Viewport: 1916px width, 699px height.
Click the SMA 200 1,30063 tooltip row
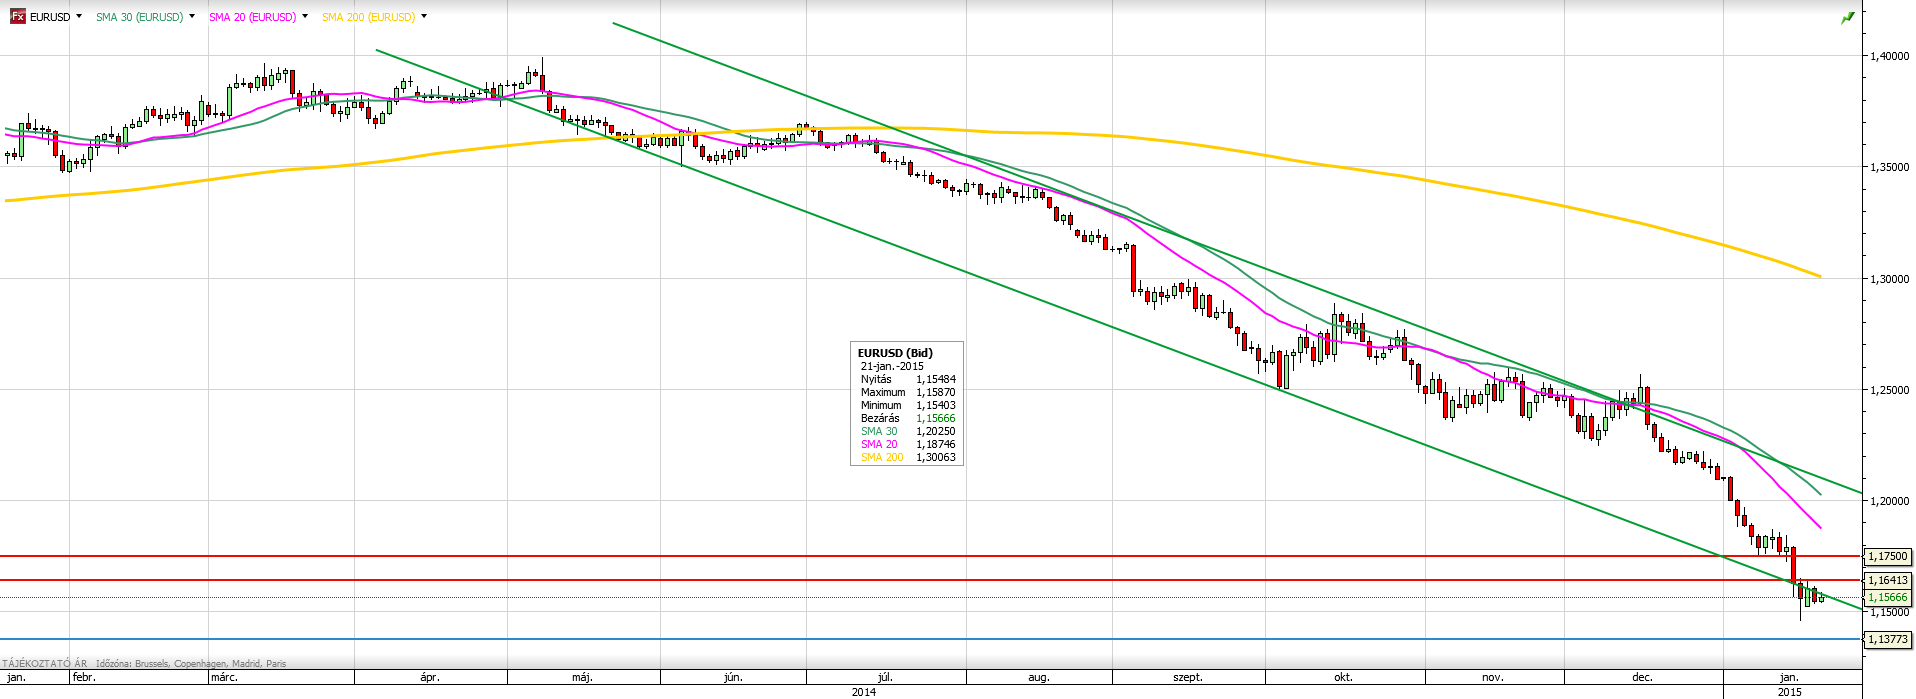pyautogui.click(x=908, y=457)
